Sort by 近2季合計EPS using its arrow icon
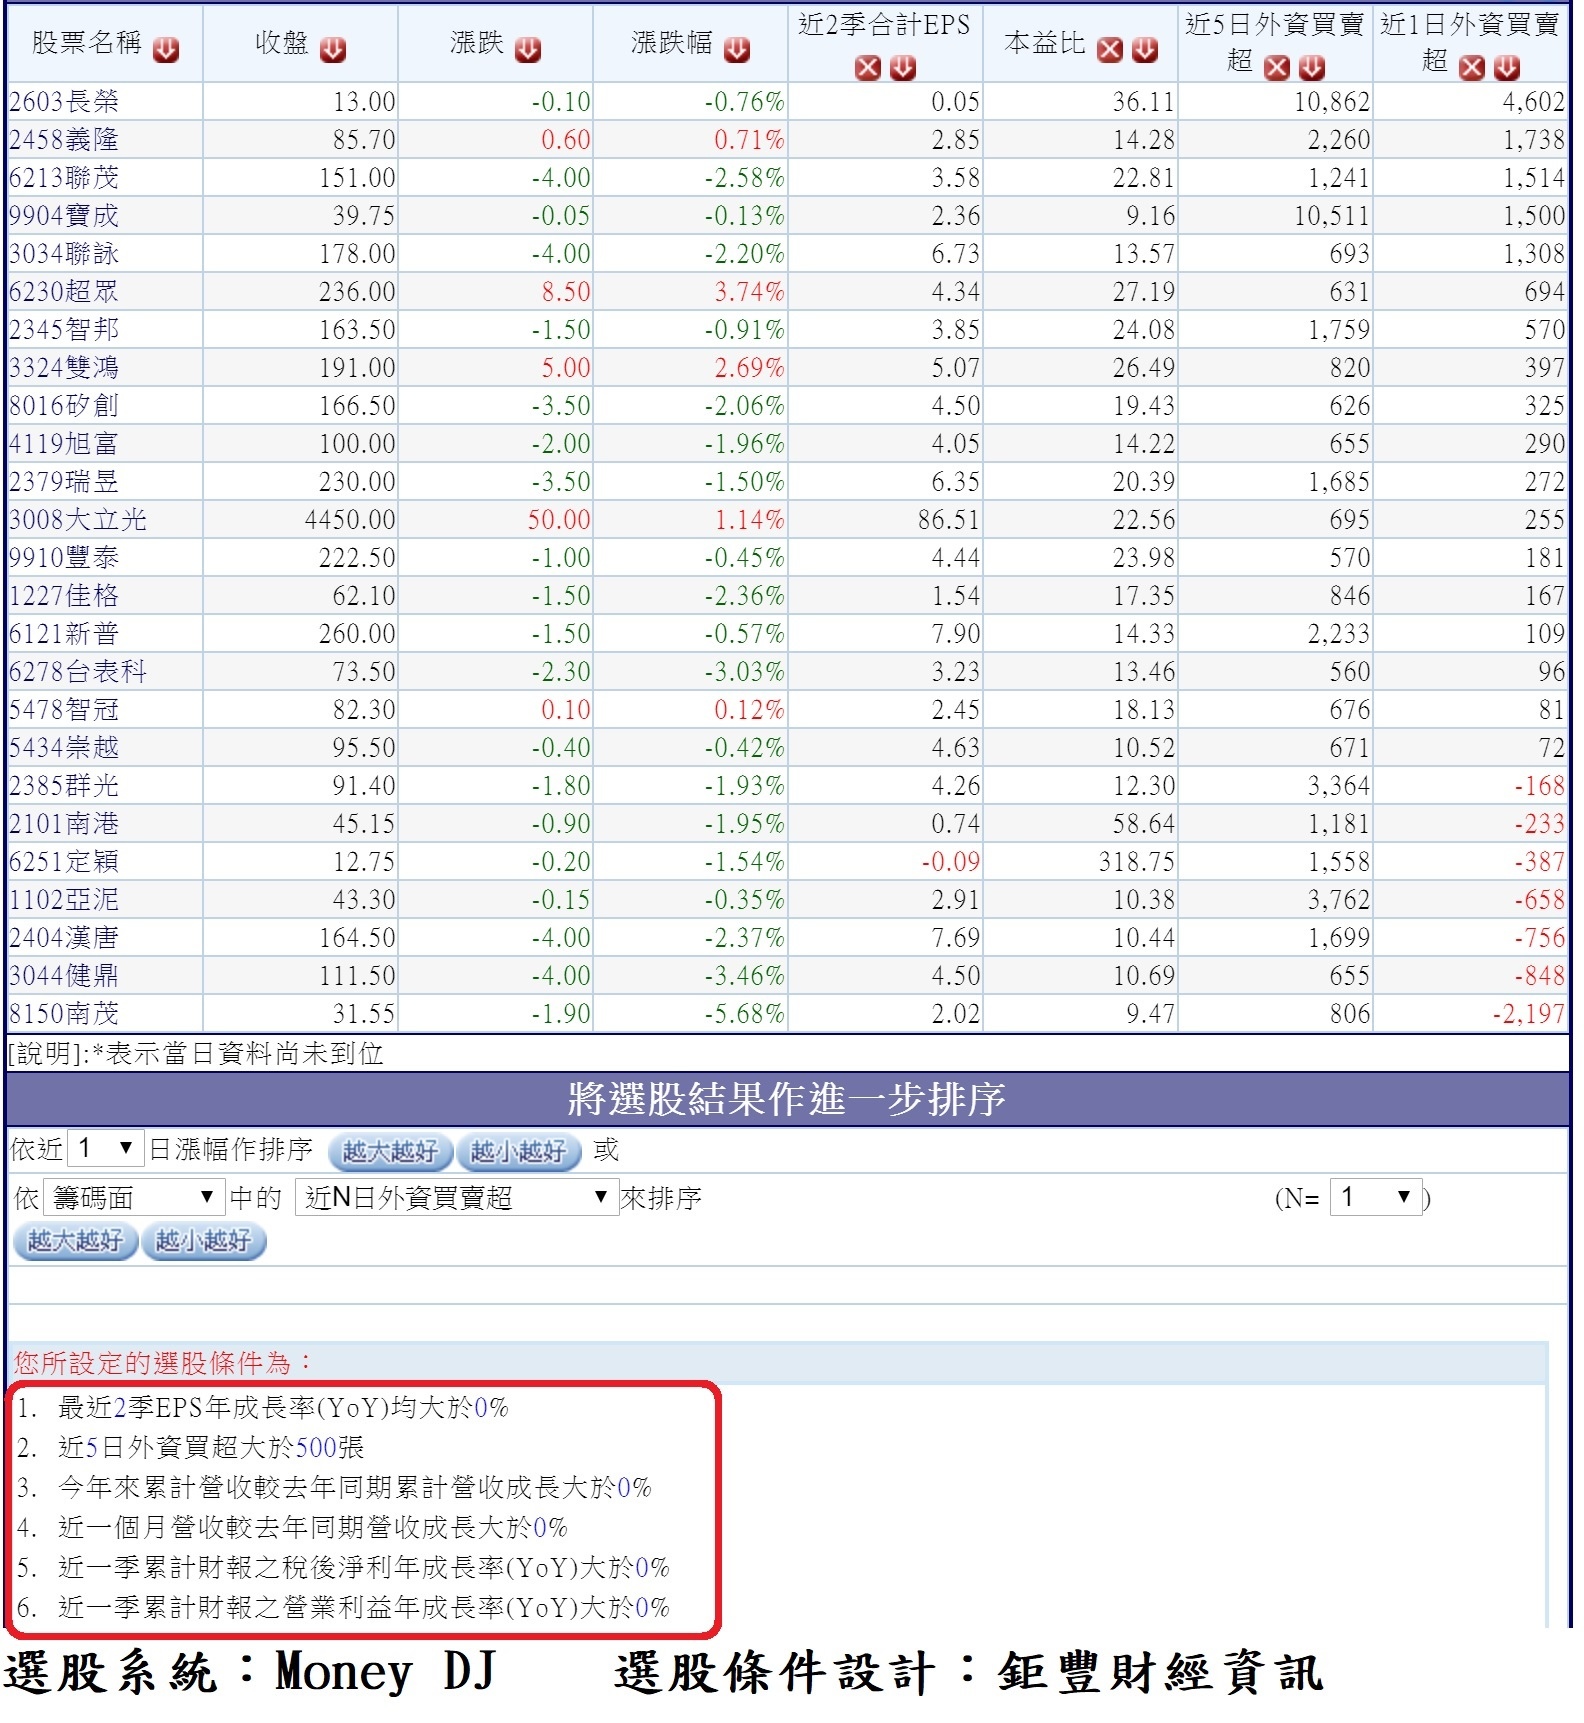Image resolution: width=1584 pixels, height=1723 pixels. 903,67
